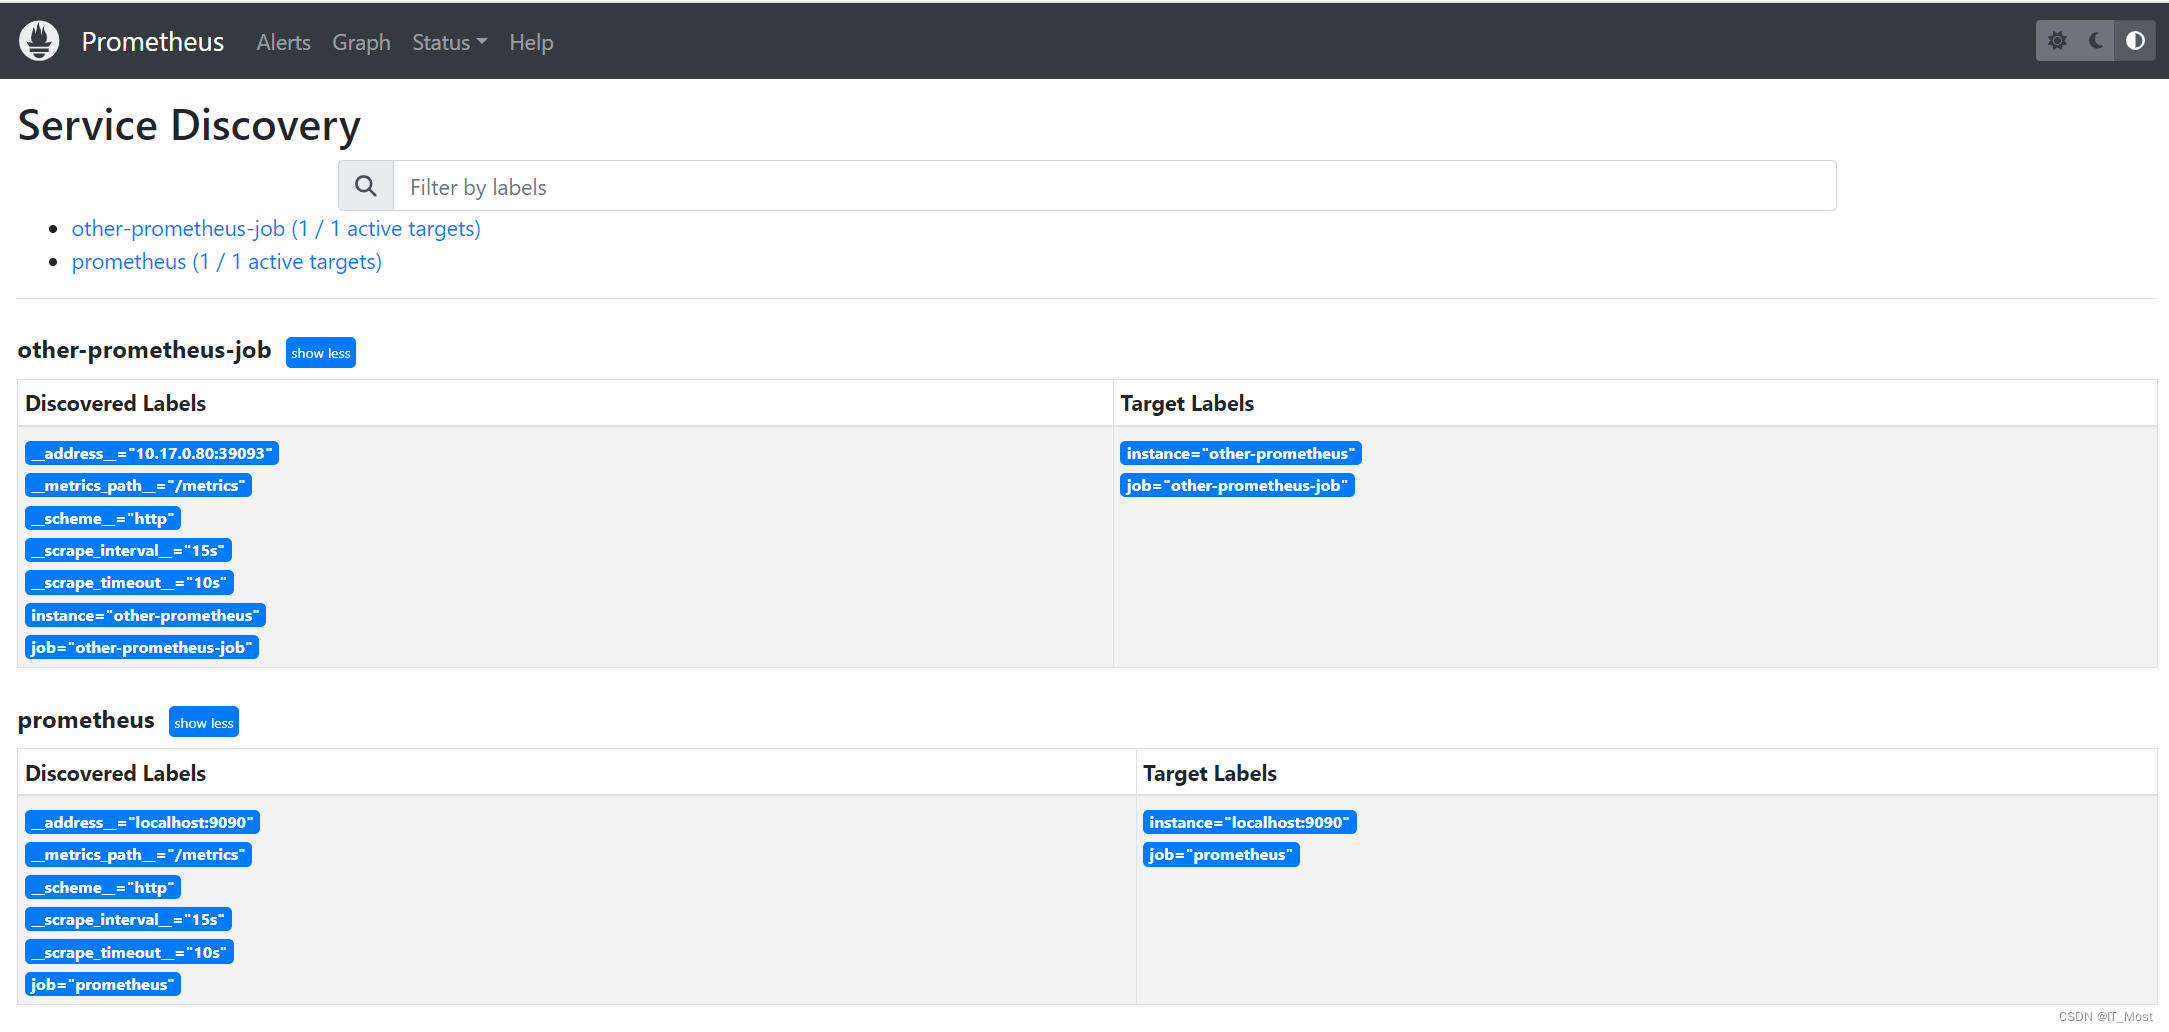Open the Alerts page
The height and width of the screenshot is (1032, 2169).
[x=283, y=42]
